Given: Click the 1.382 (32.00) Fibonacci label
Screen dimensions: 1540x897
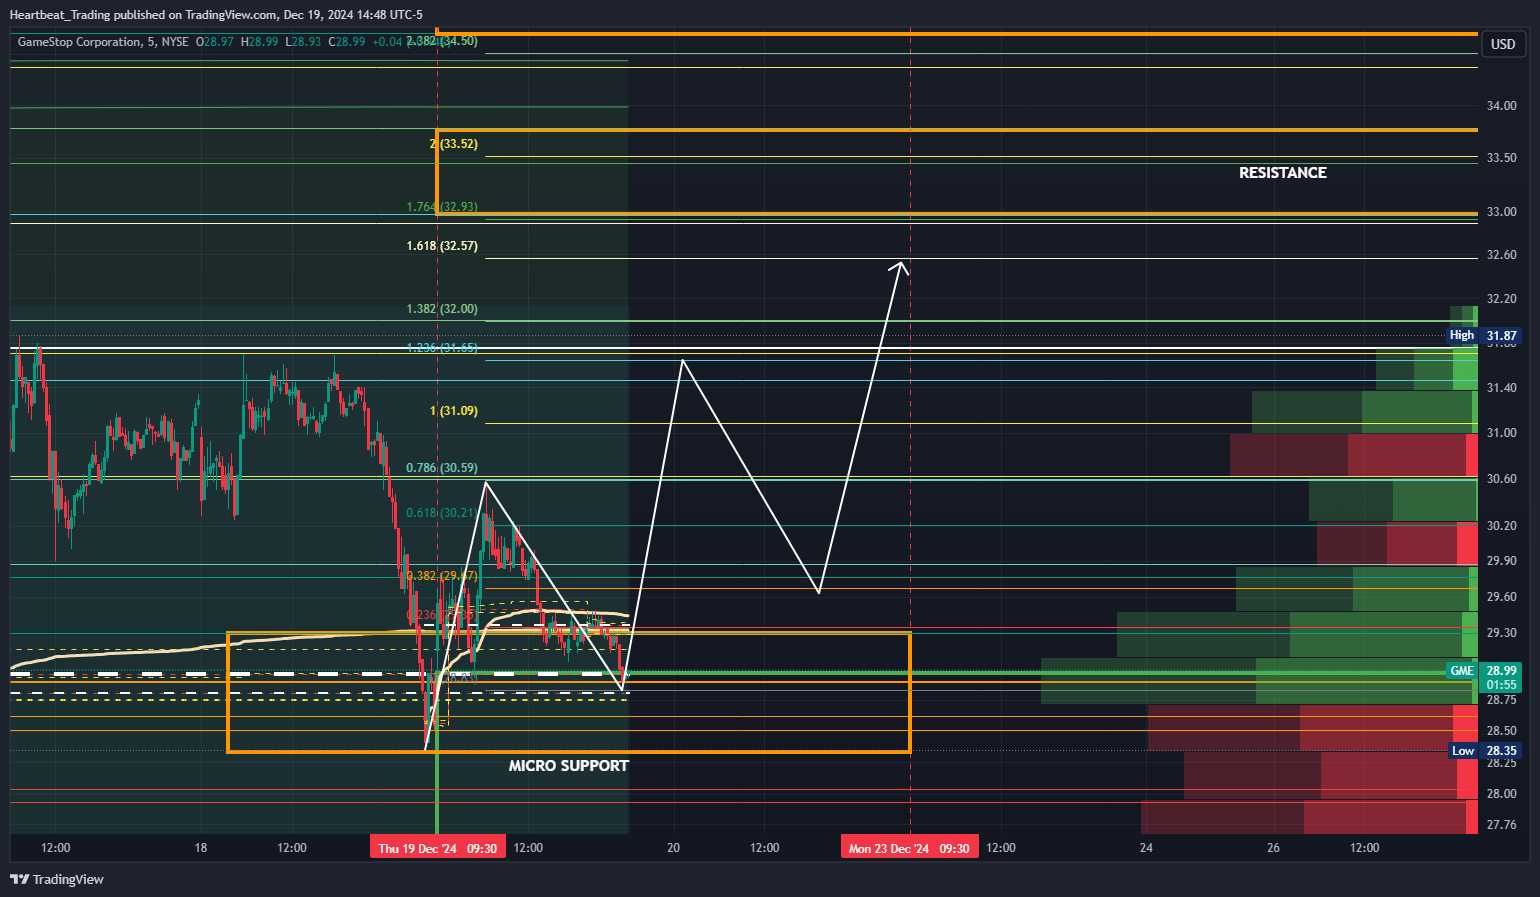Looking at the screenshot, I should 442,309.
